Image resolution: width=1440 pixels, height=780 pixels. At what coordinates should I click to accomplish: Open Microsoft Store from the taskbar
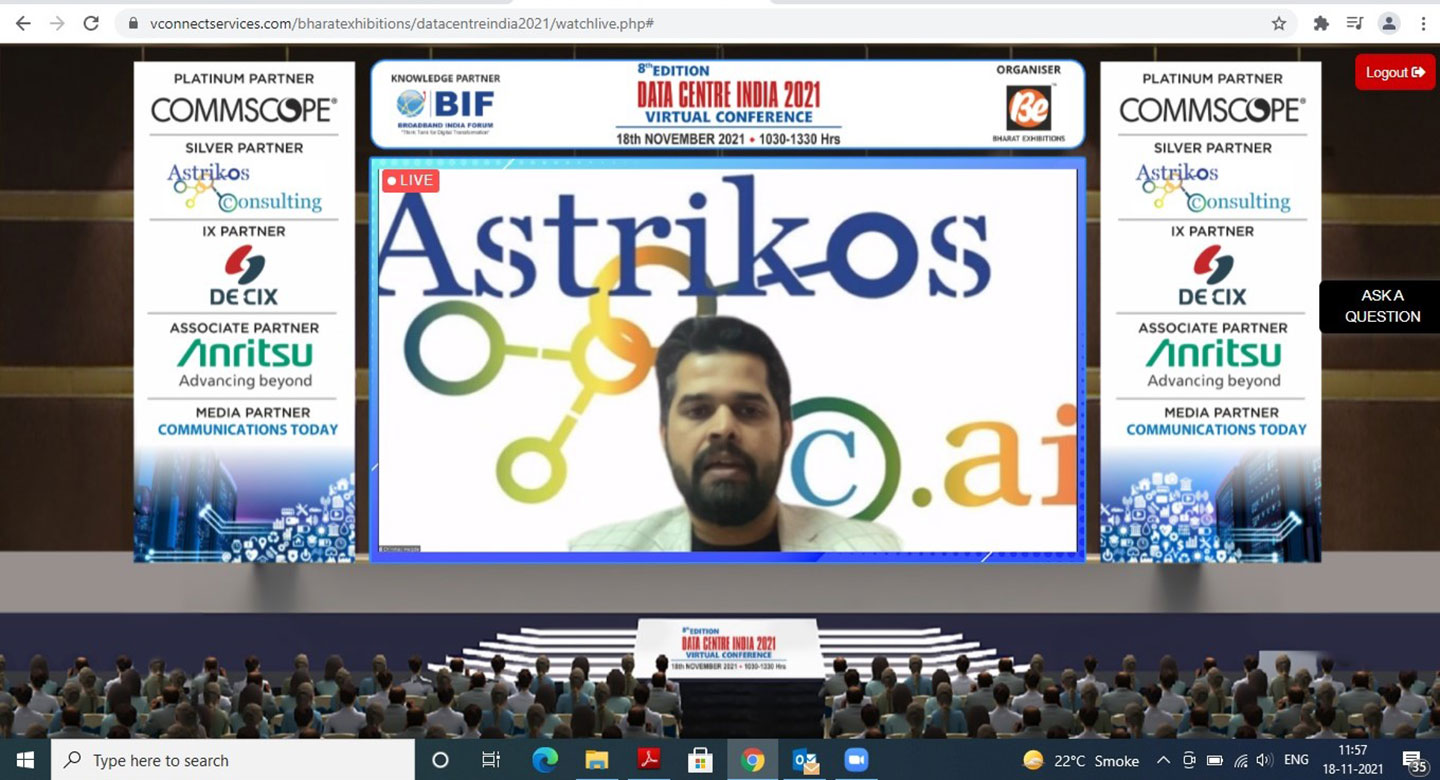(x=701, y=760)
